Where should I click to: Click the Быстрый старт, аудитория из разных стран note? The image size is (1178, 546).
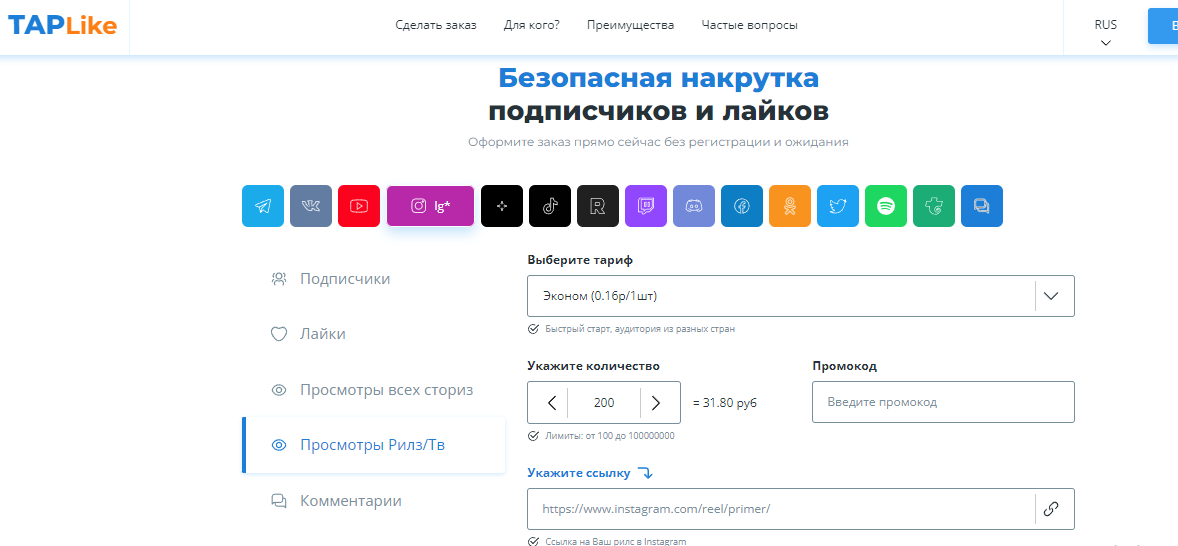[639, 329]
